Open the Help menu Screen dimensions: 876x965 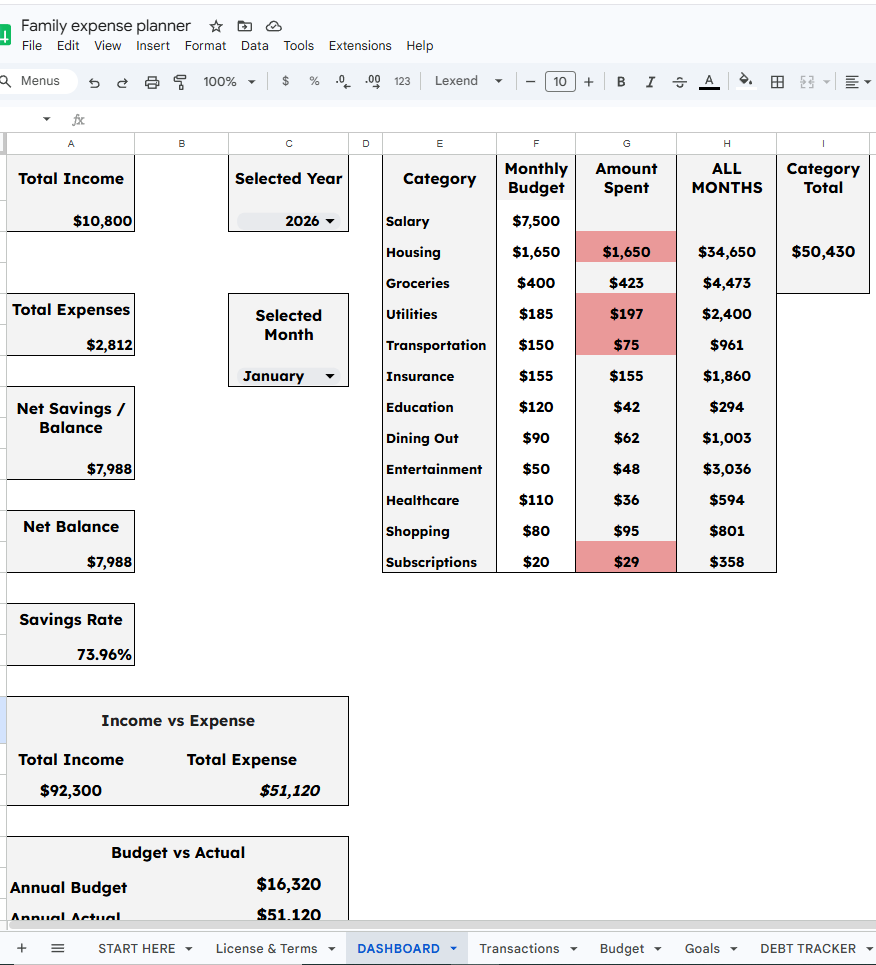pyautogui.click(x=419, y=46)
